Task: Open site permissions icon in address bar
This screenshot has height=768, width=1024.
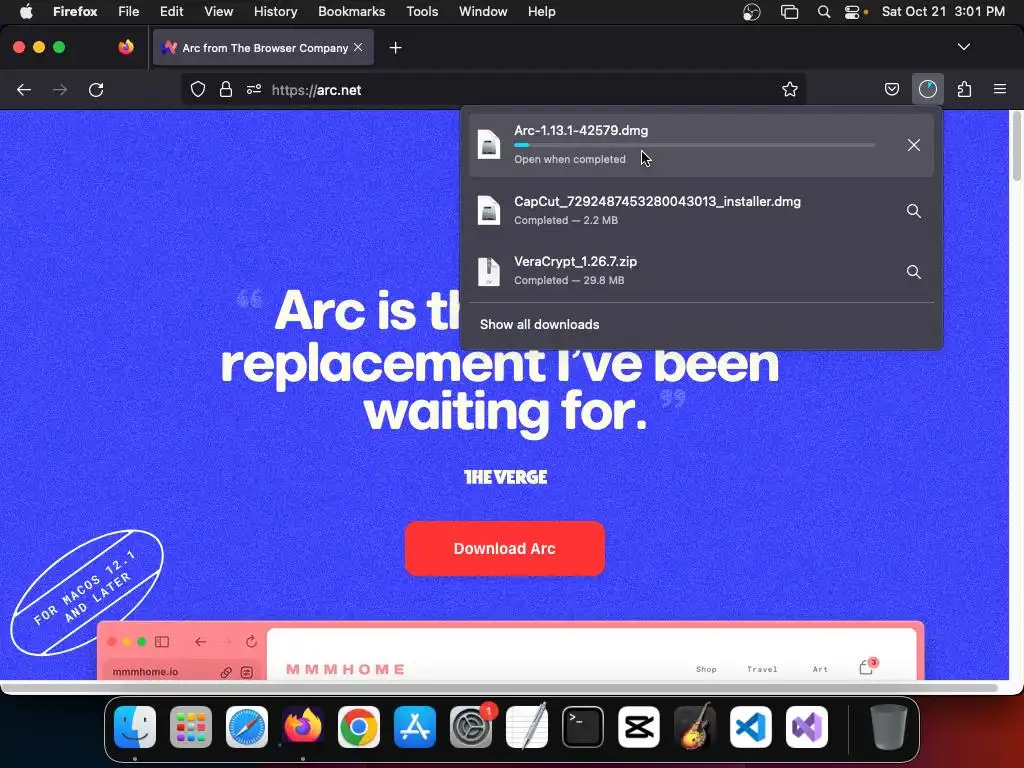Action: pyautogui.click(x=254, y=89)
